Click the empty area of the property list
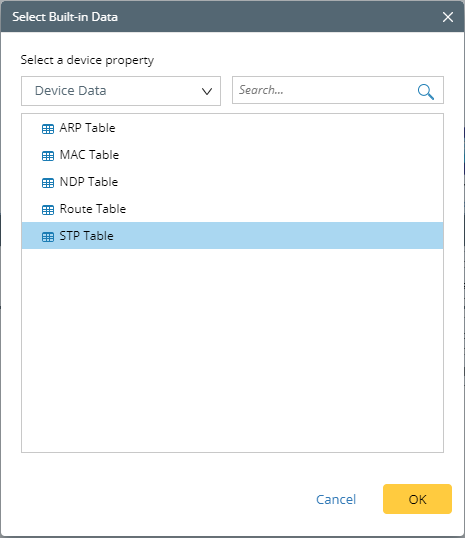465x538 pixels. coord(232,350)
